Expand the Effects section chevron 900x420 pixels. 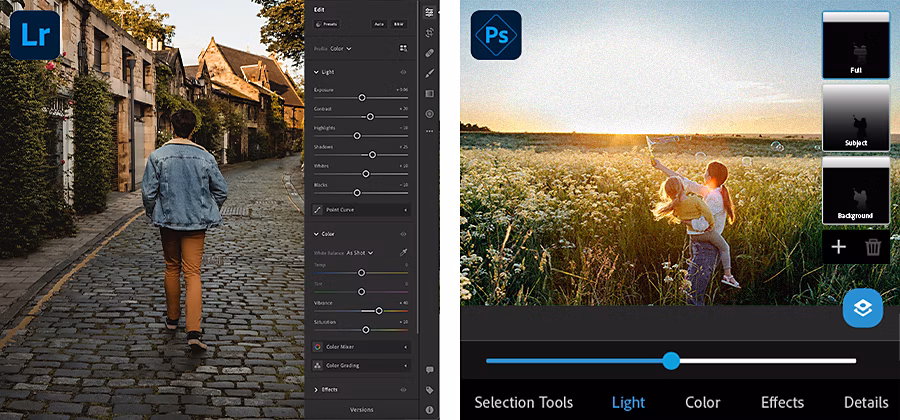click(316, 390)
